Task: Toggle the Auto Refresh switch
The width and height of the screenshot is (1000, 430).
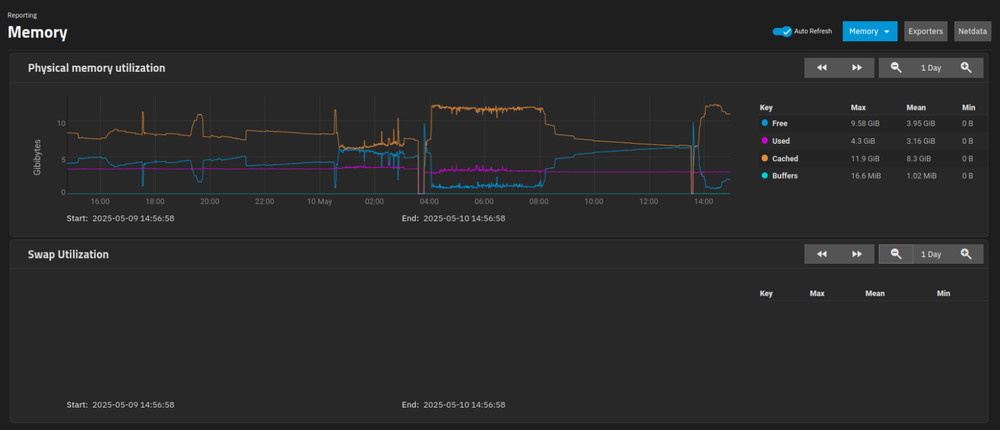Action: [782, 31]
